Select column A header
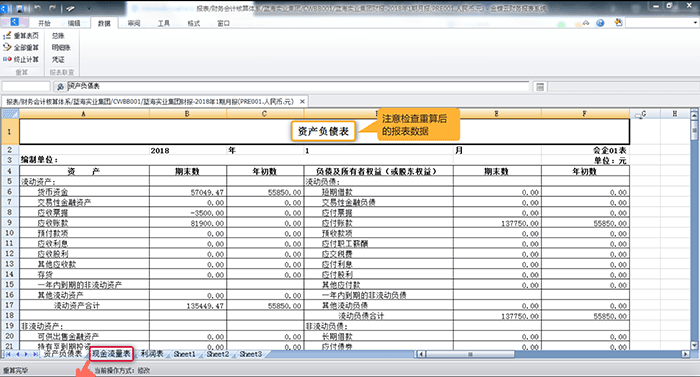700x377 pixels. 84,114
